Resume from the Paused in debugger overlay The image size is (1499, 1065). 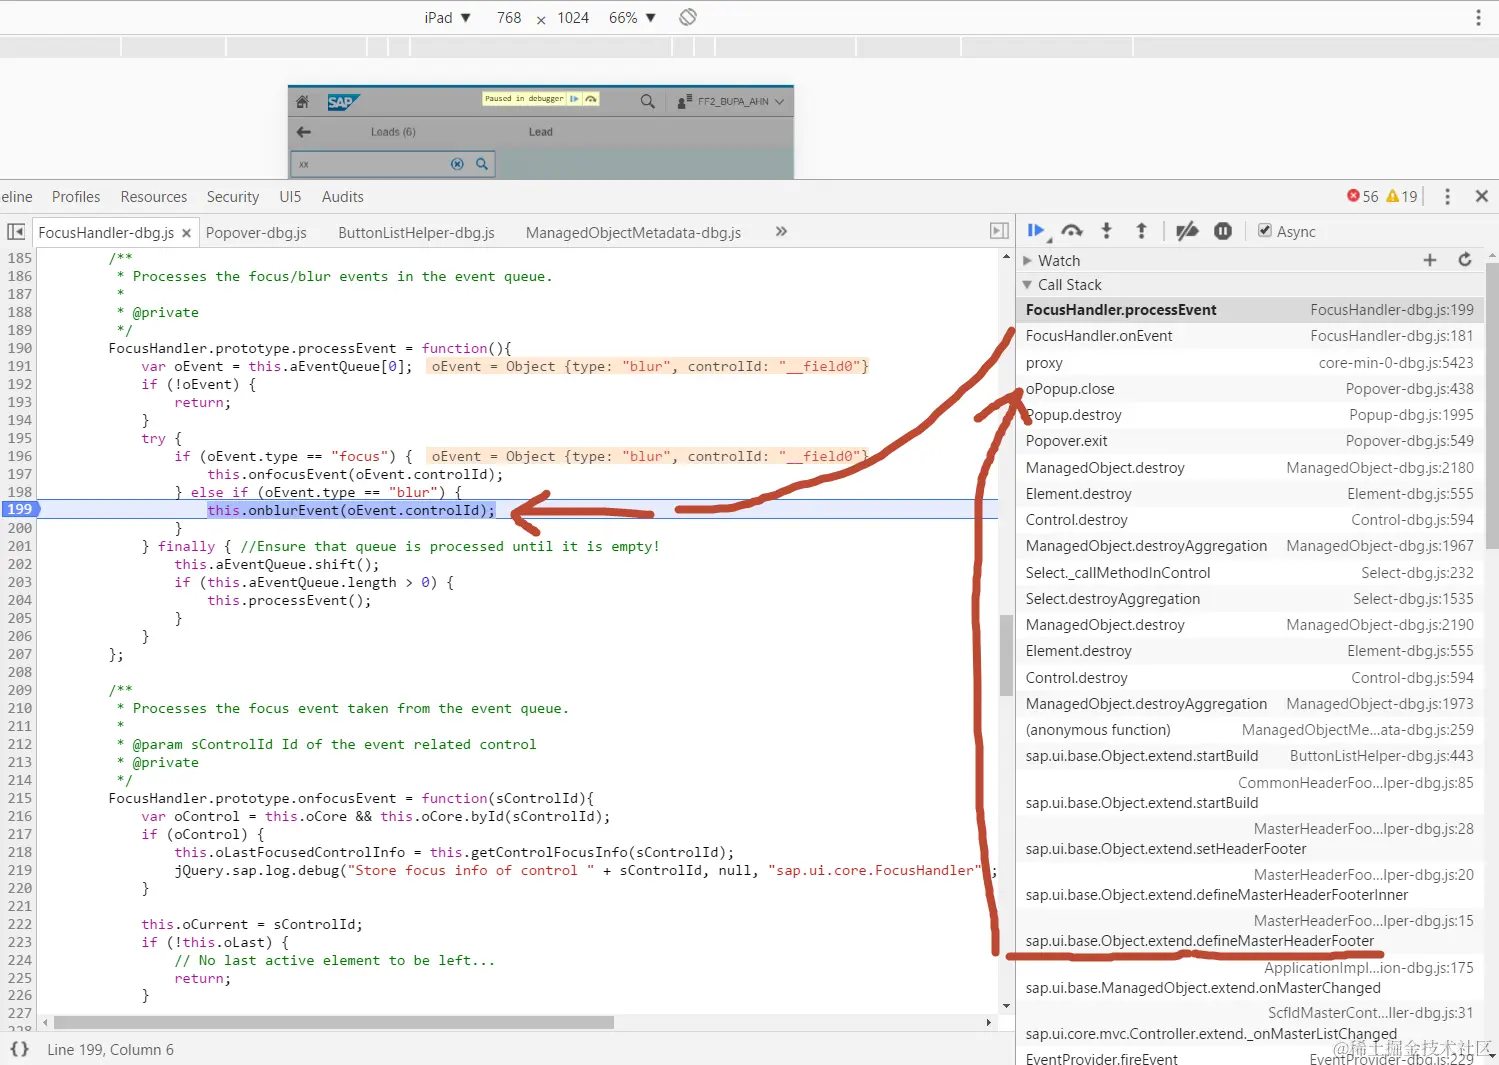[x=574, y=99]
